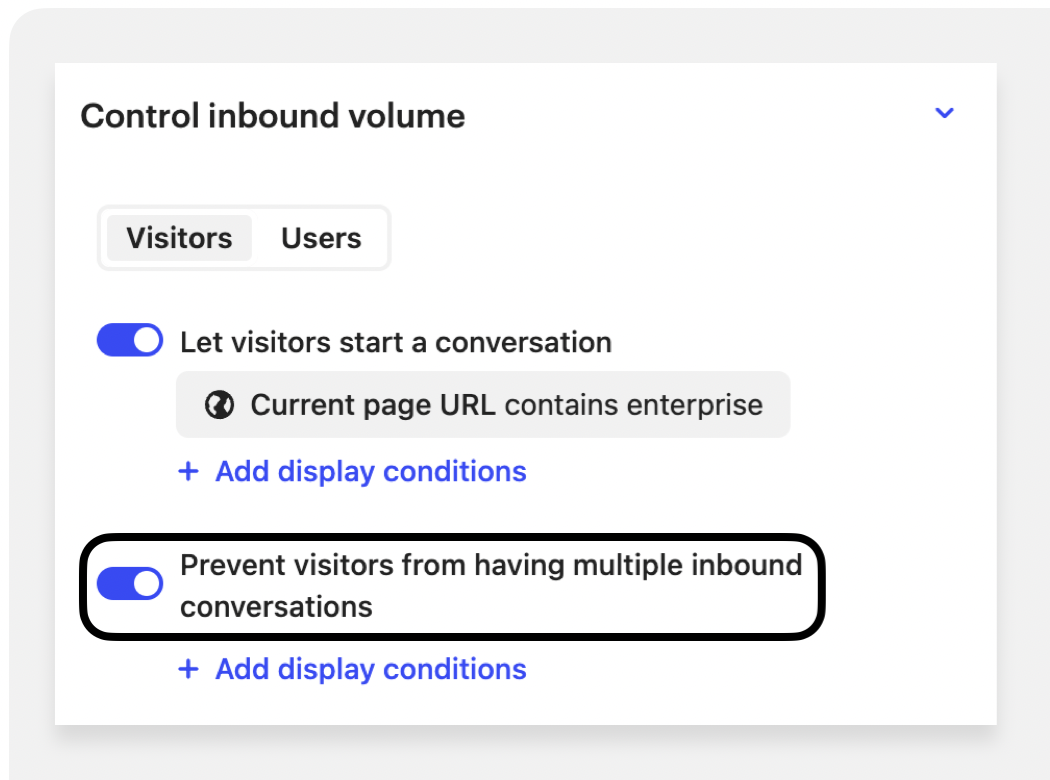Click the globe icon in URL condition
The width and height of the screenshot is (1050, 780).
(219, 405)
